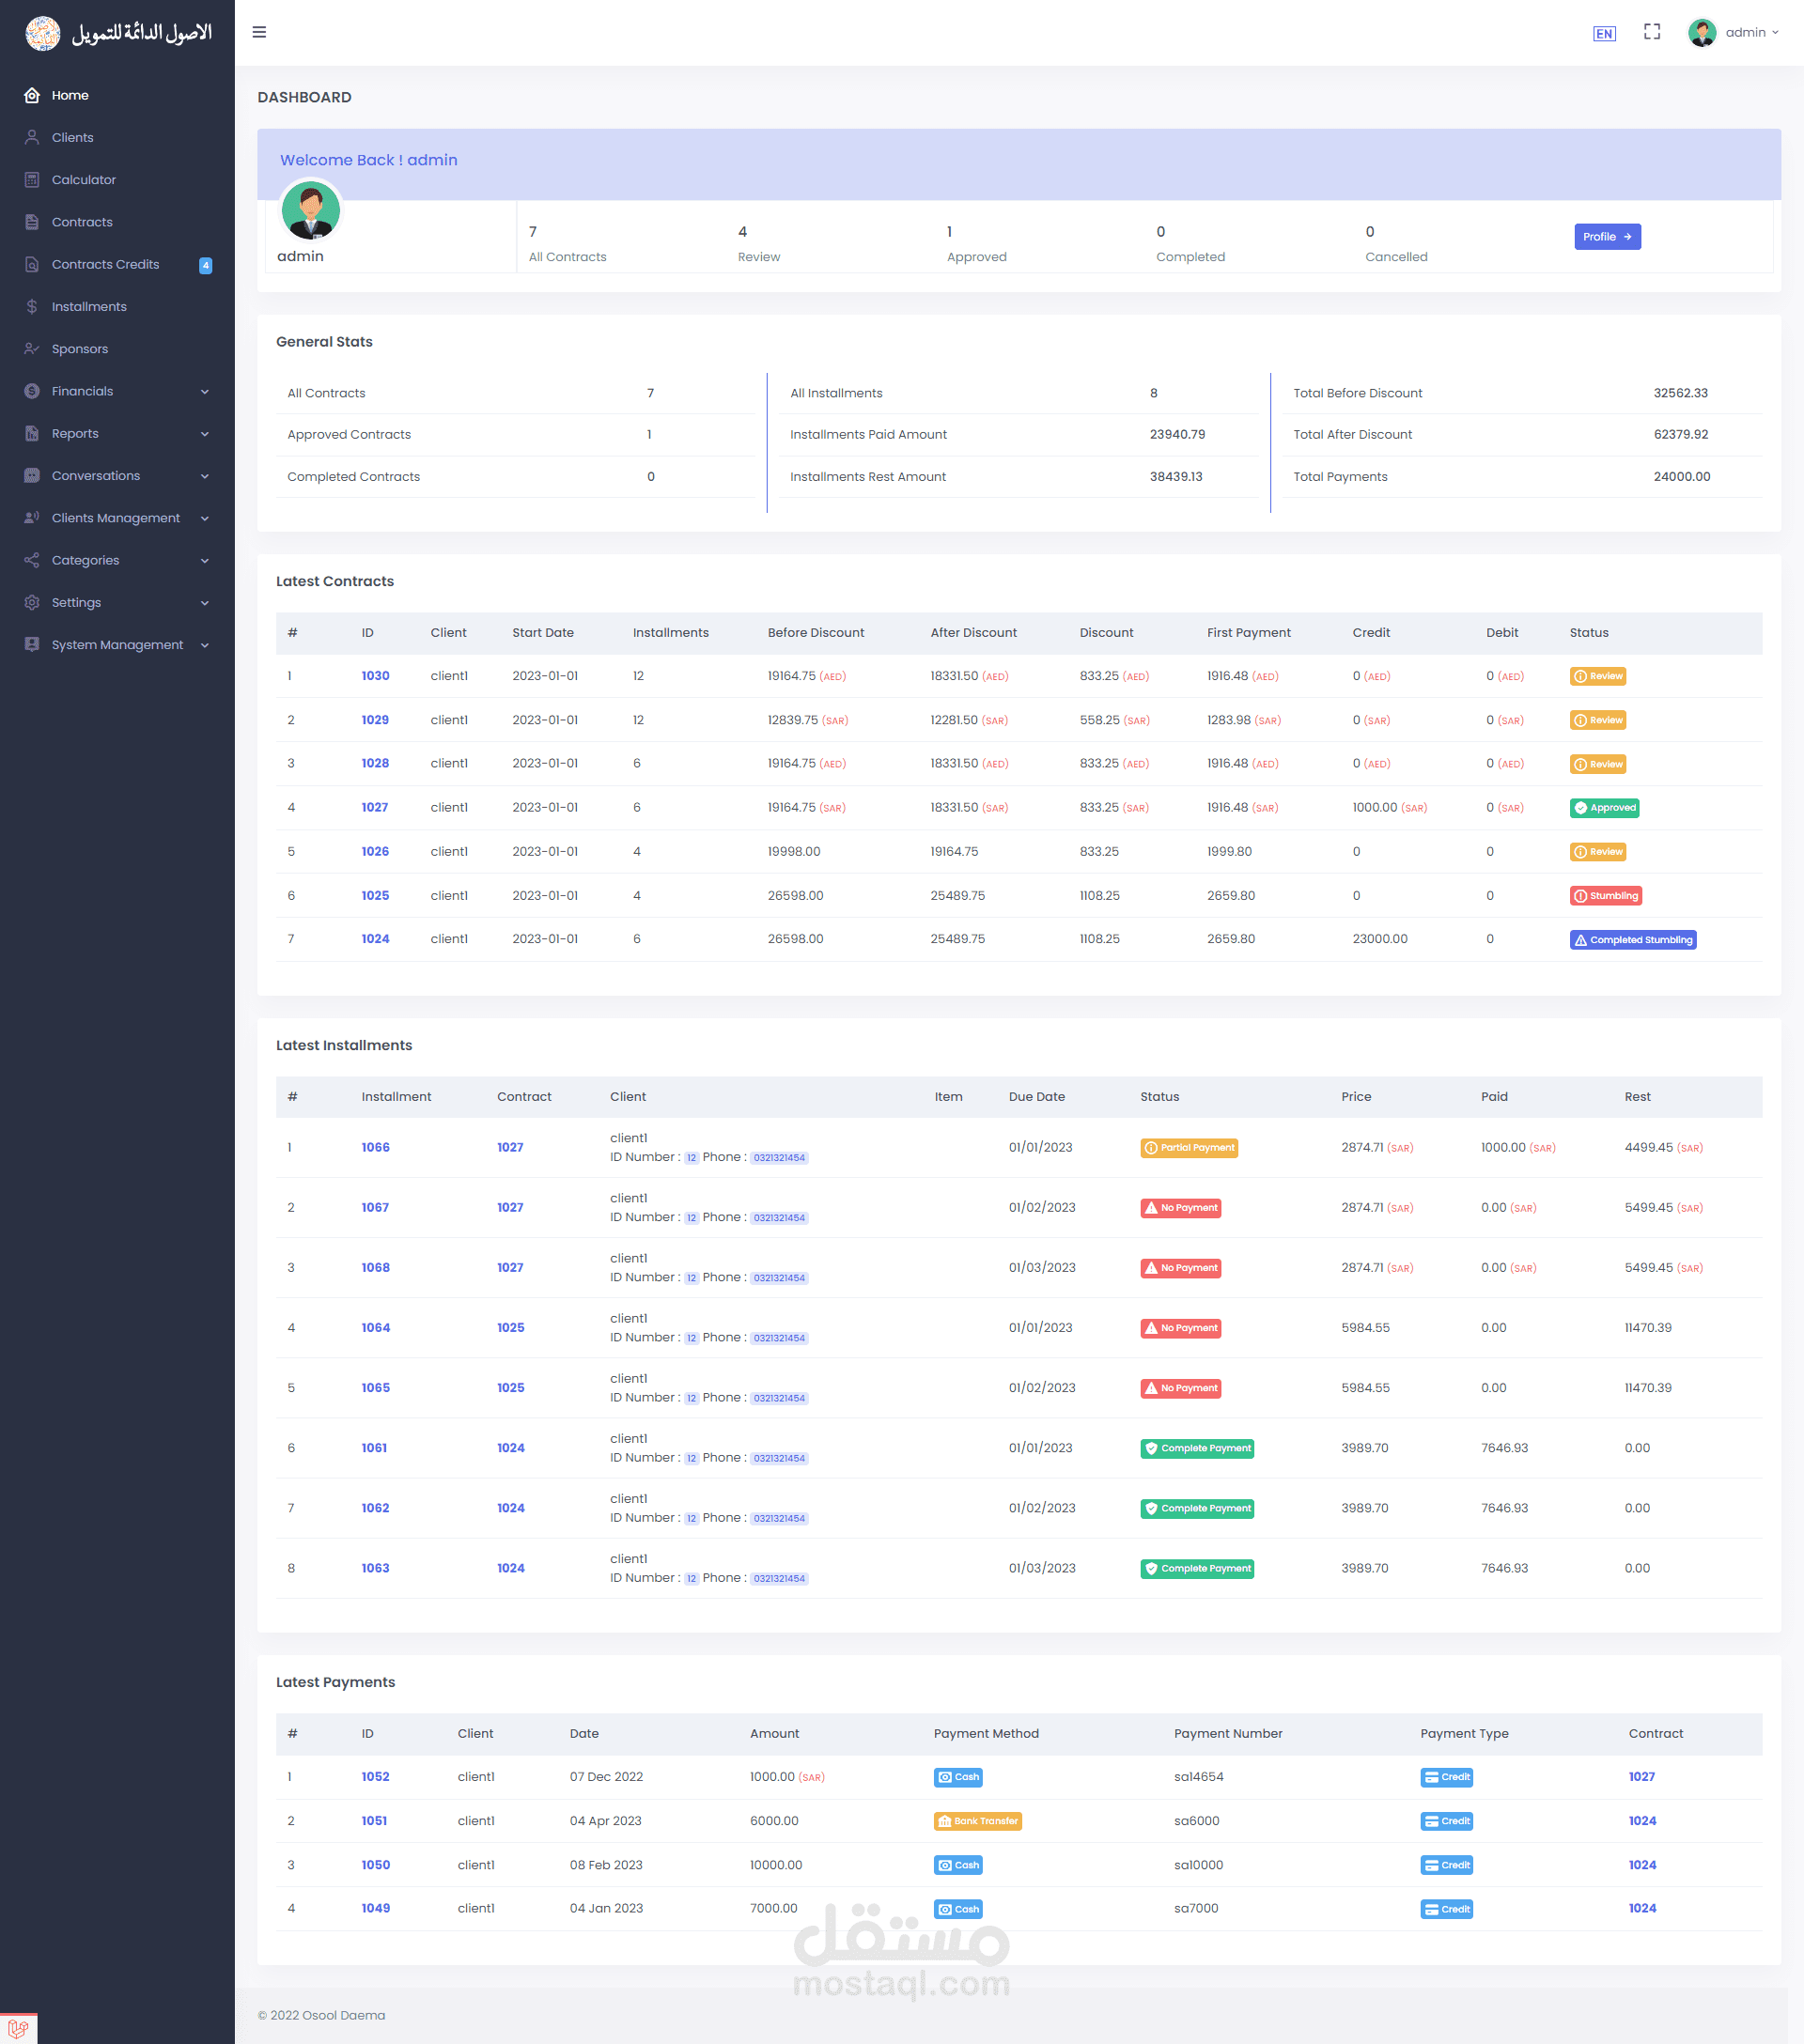The height and width of the screenshot is (2044, 1804).
Task: Expand the Clients Management chevron
Action: (x=205, y=518)
